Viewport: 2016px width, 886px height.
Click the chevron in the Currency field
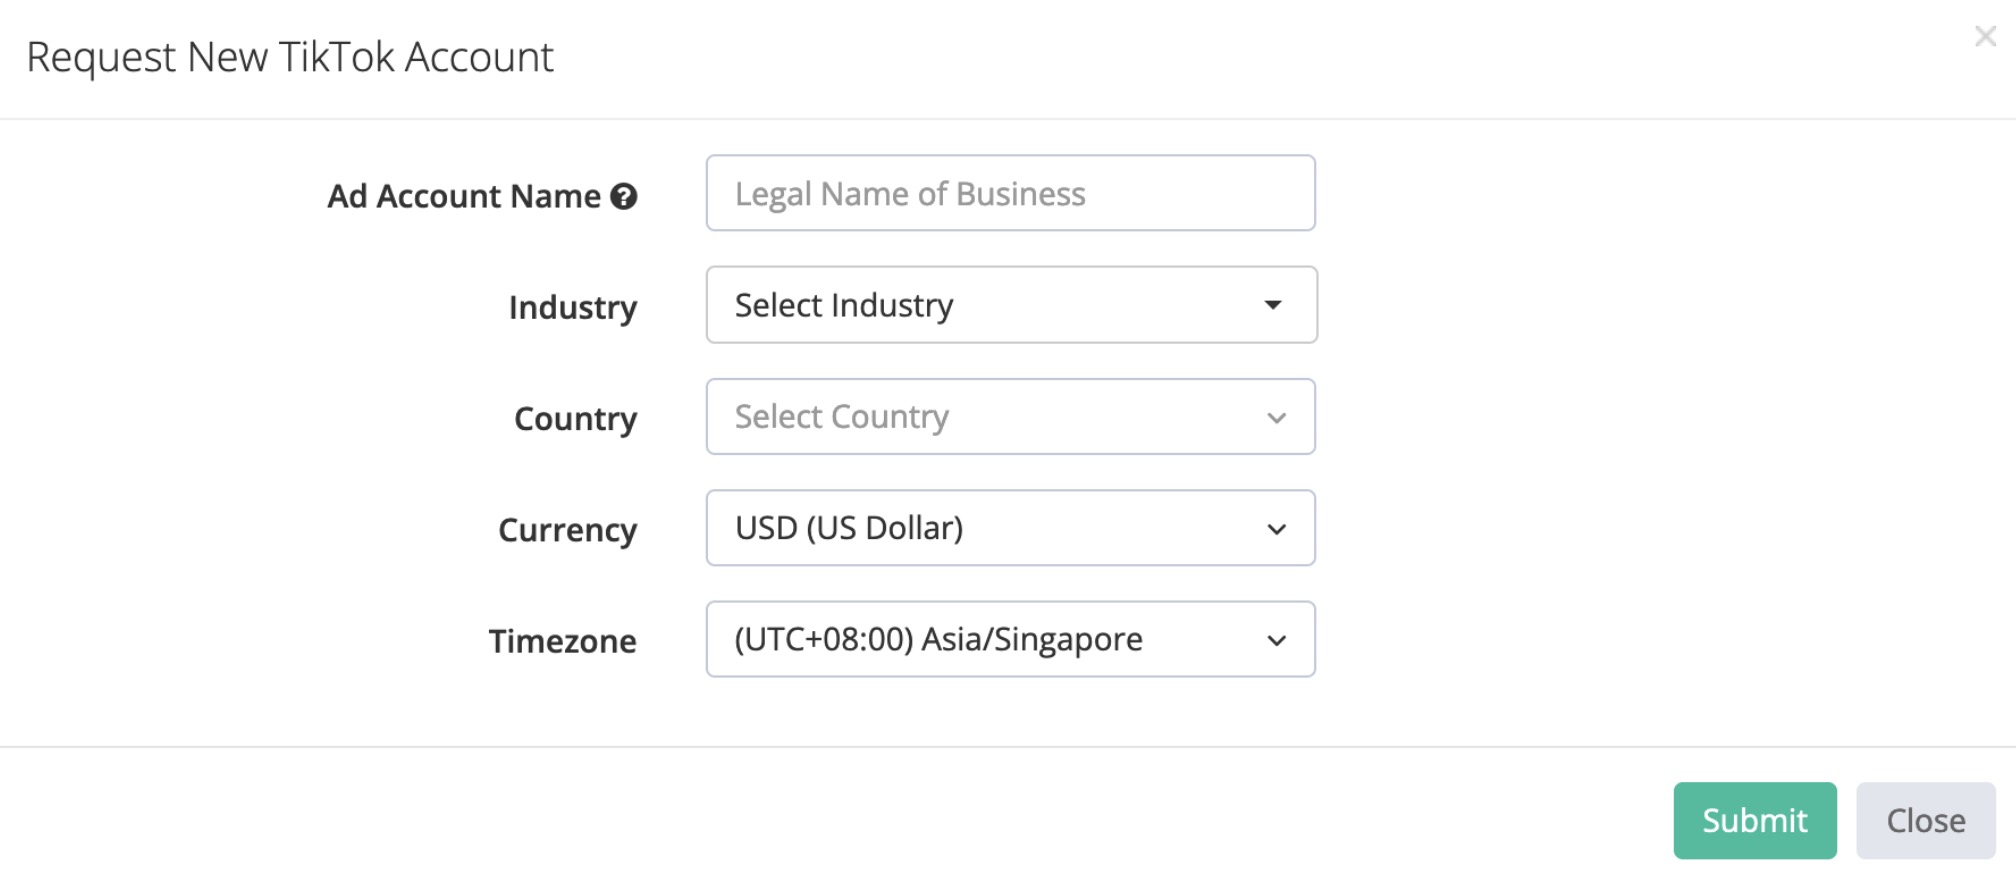1276,529
